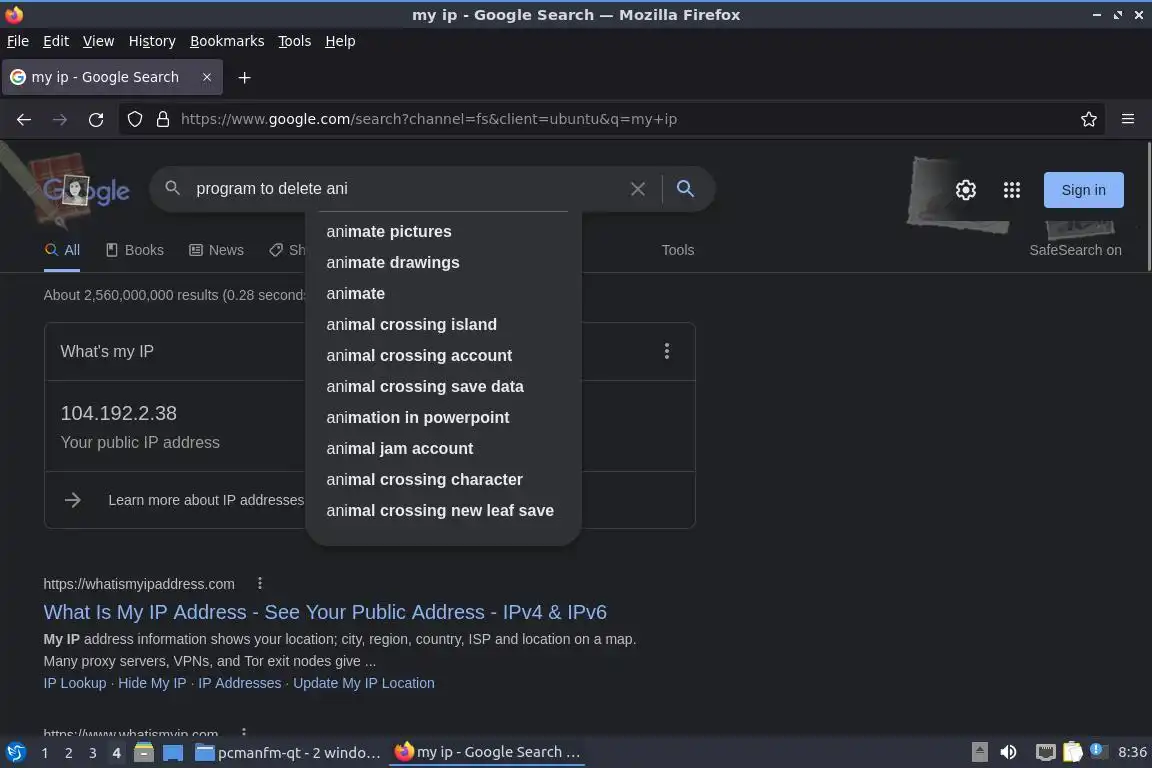Switch to pcmanfm-qt taskbar window entry
This screenshot has width=1152, height=768.
point(288,752)
